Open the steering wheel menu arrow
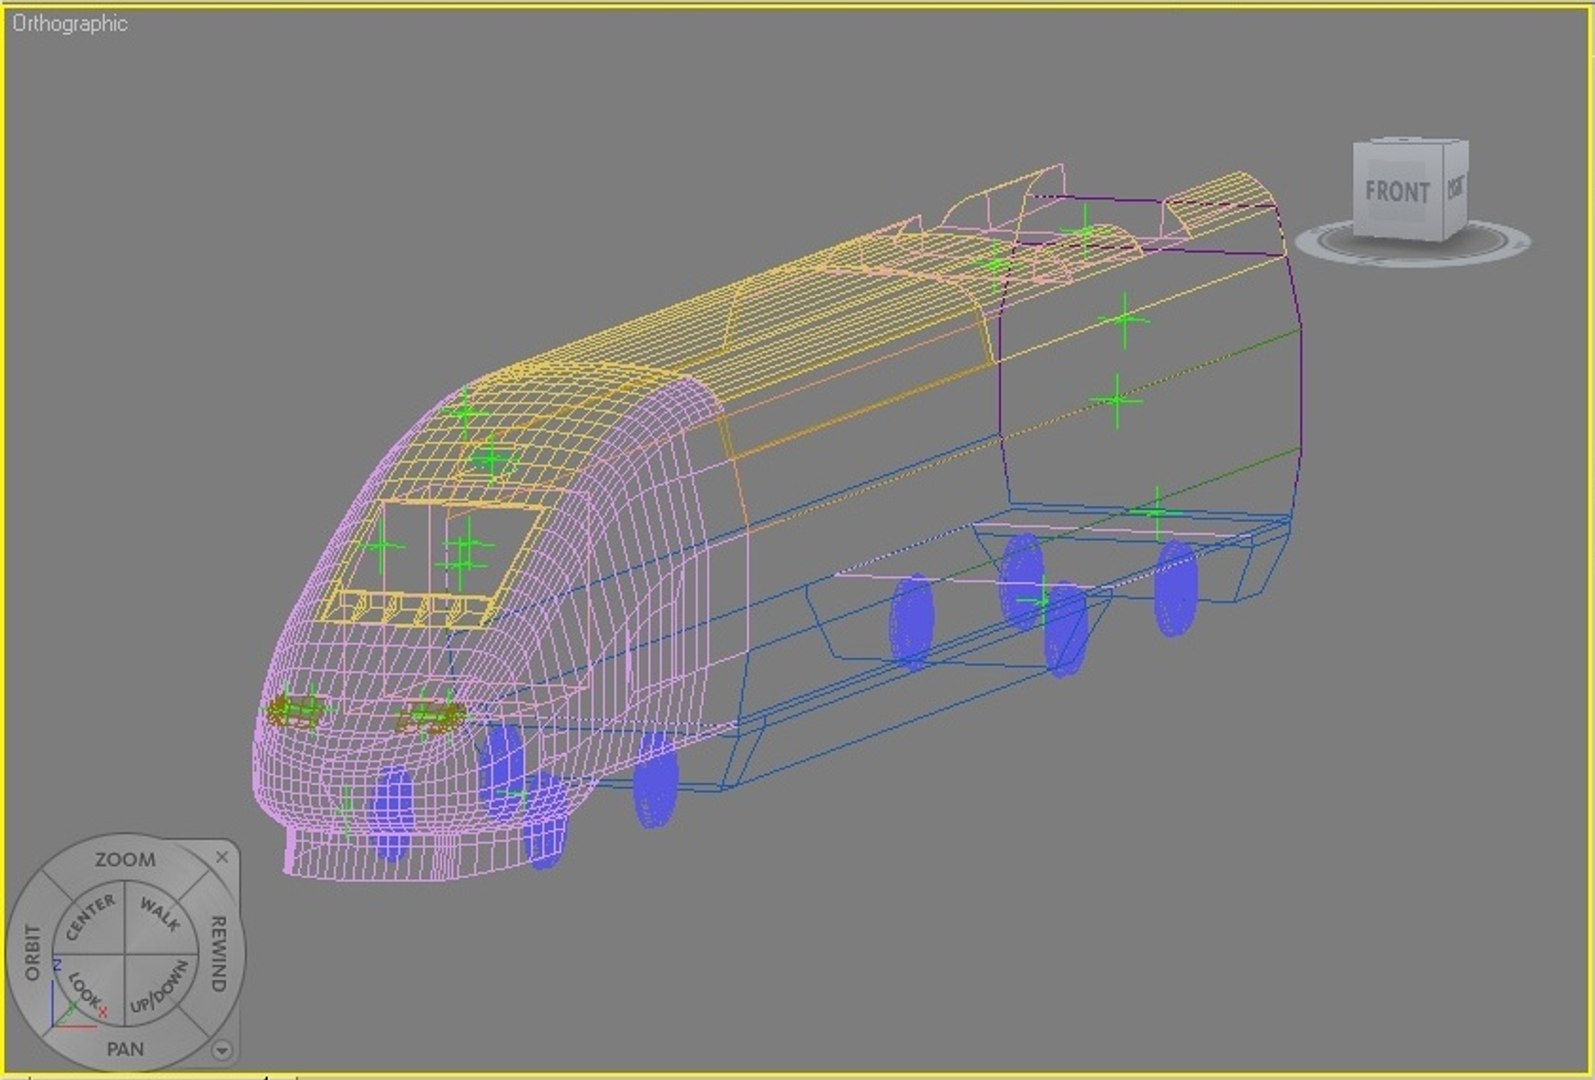 (222, 1050)
